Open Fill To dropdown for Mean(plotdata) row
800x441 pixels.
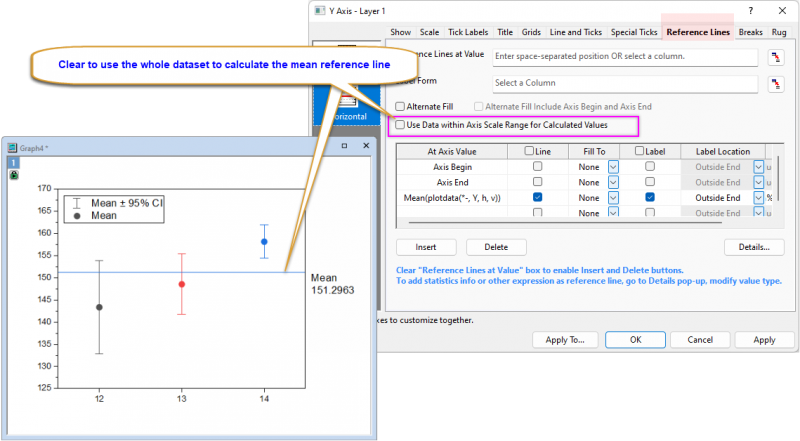[x=613, y=198]
